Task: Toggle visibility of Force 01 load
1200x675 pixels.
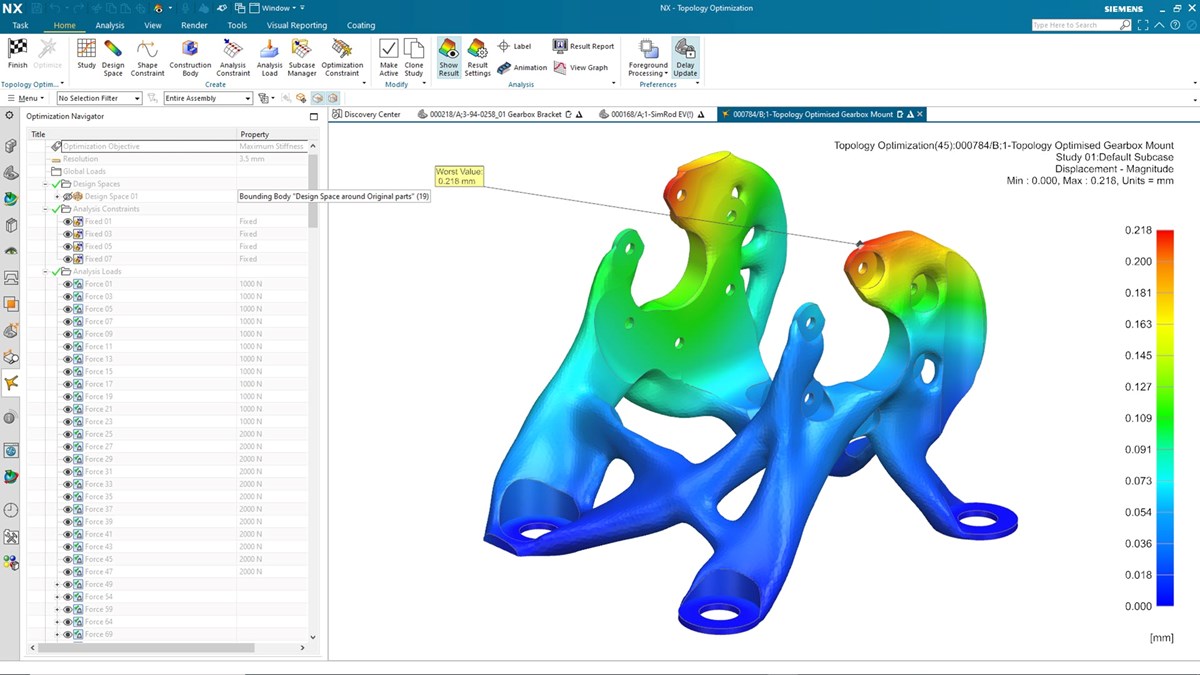Action: coord(68,284)
